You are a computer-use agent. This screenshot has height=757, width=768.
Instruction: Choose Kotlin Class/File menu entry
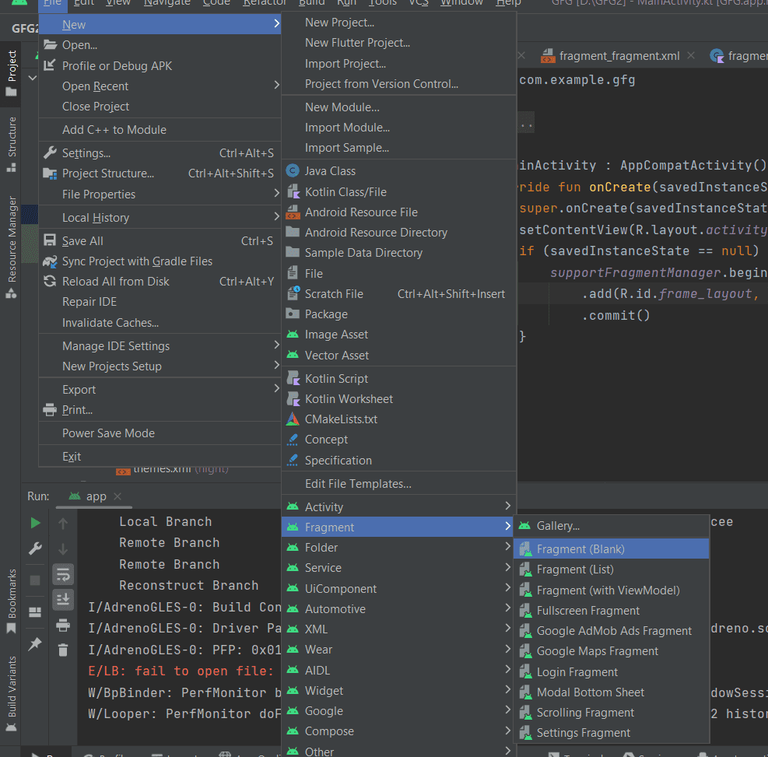pos(345,192)
